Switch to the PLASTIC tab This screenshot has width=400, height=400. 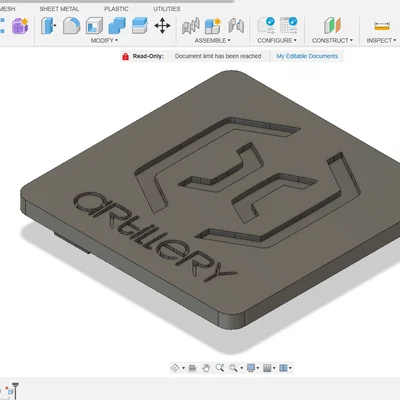[116, 9]
